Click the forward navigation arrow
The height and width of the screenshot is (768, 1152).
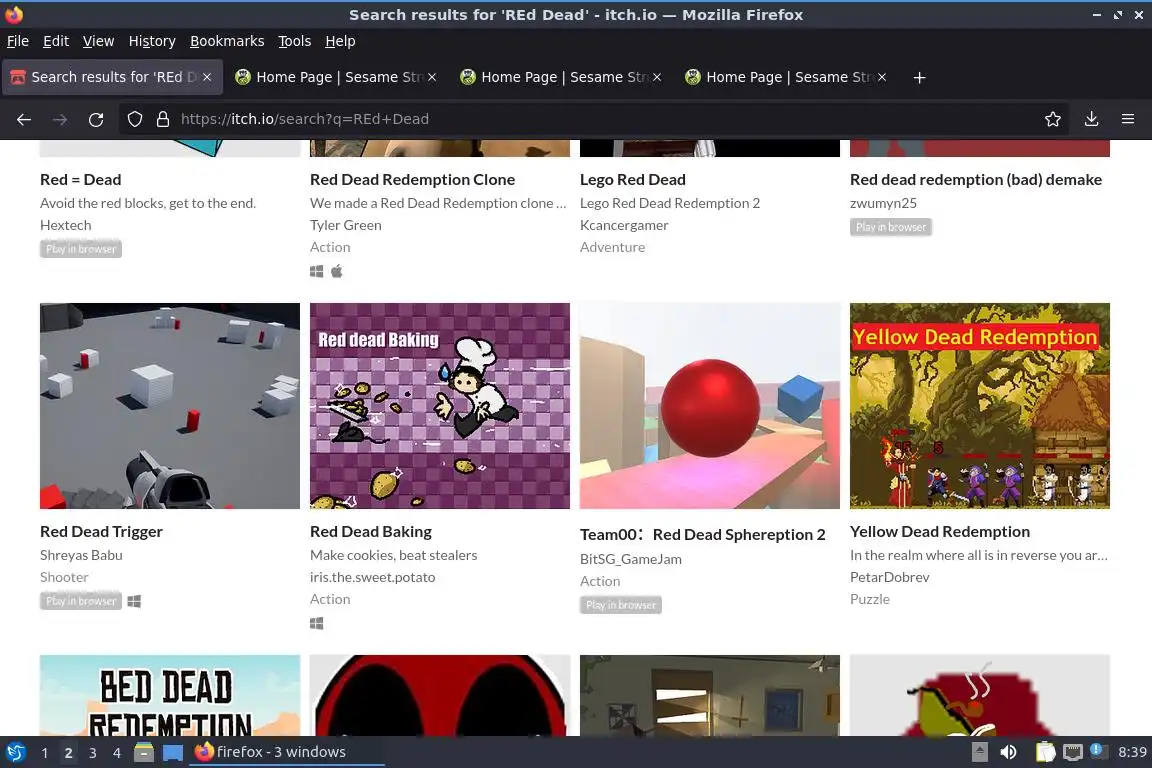(60, 119)
